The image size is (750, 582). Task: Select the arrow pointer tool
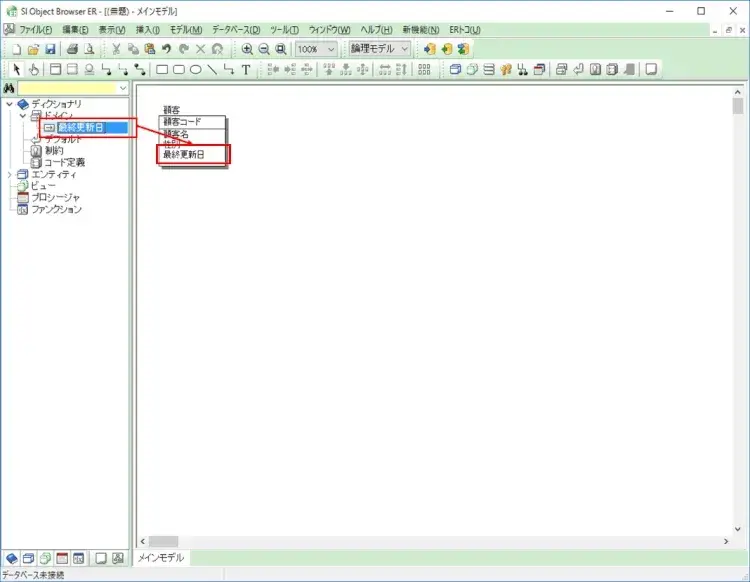[16, 70]
